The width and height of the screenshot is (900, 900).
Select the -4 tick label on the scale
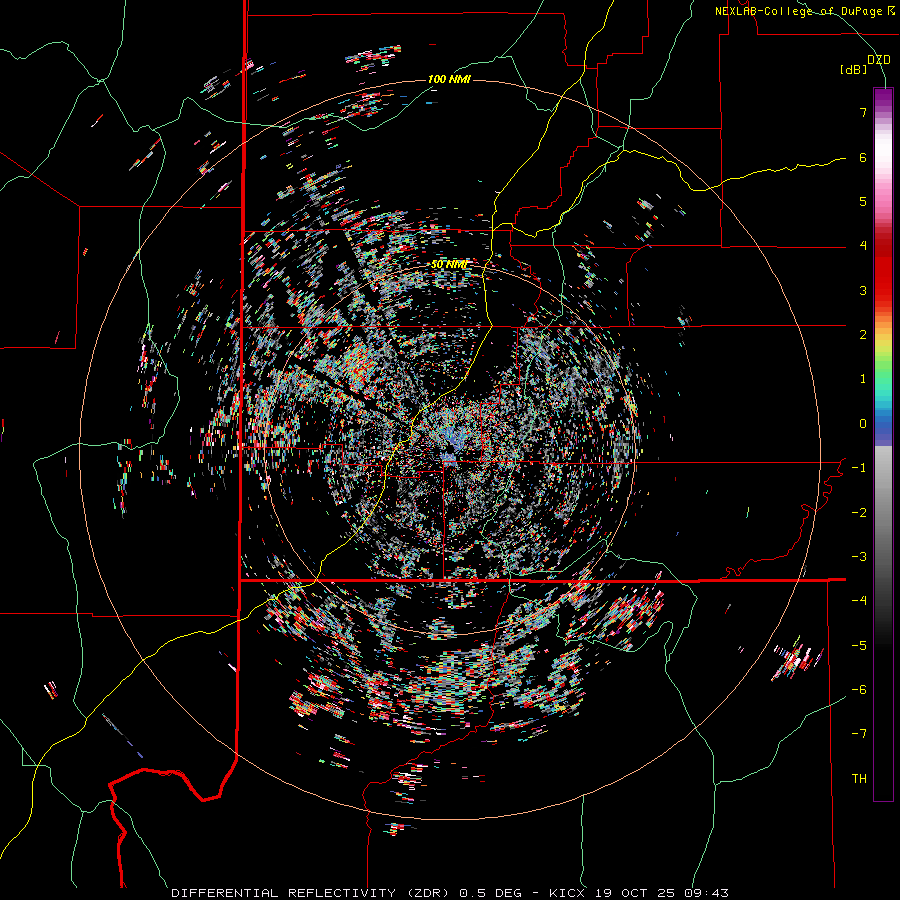(x=859, y=601)
